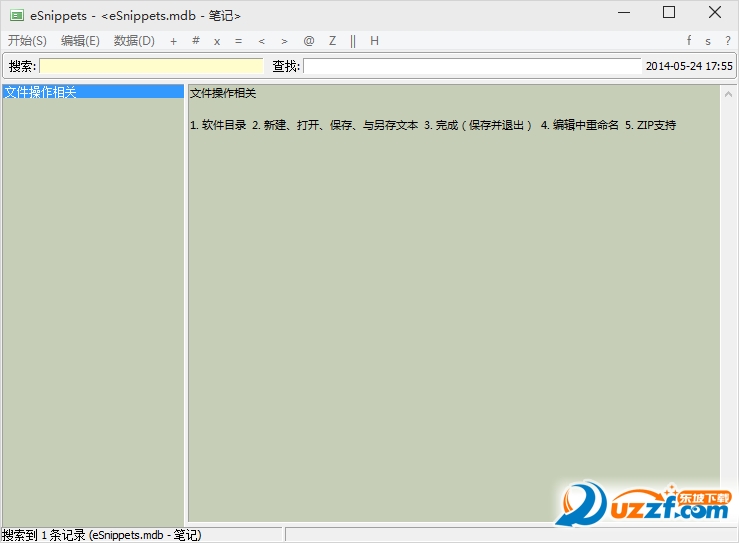Screen dimensions: 739x543
Task: Click the + toolbar symbol
Action: (x=173, y=41)
